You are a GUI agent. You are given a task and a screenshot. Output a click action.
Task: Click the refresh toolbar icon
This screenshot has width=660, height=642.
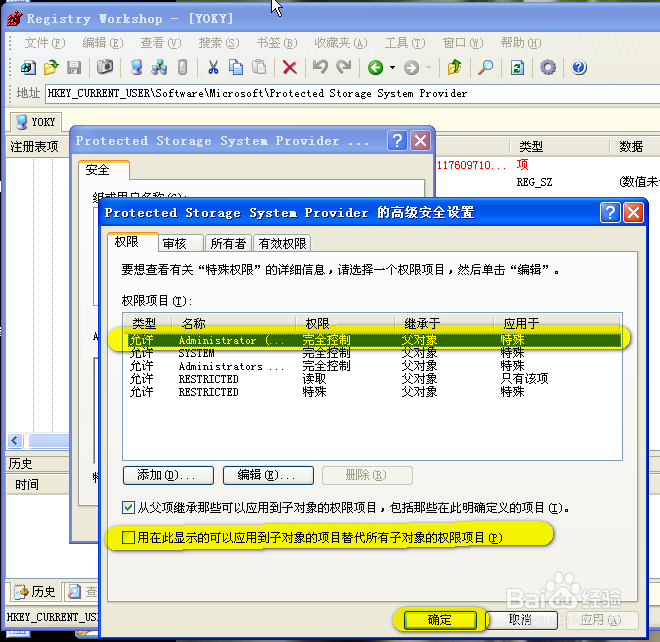[x=517, y=67]
